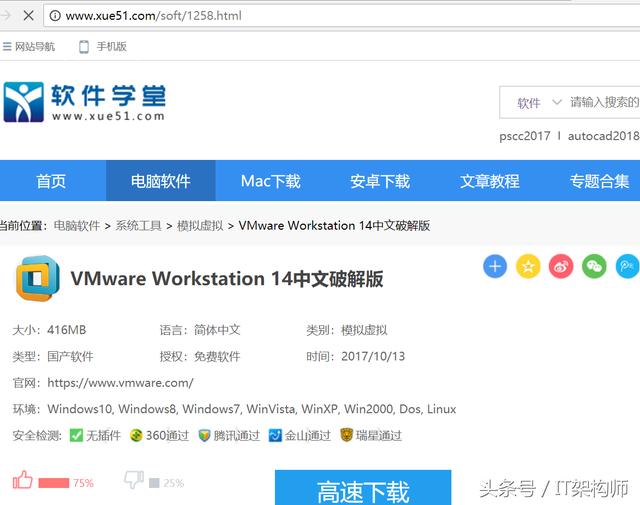640x505 pixels.
Task: Click the 360通过 security badge icon
Action: pyautogui.click(x=136, y=436)
